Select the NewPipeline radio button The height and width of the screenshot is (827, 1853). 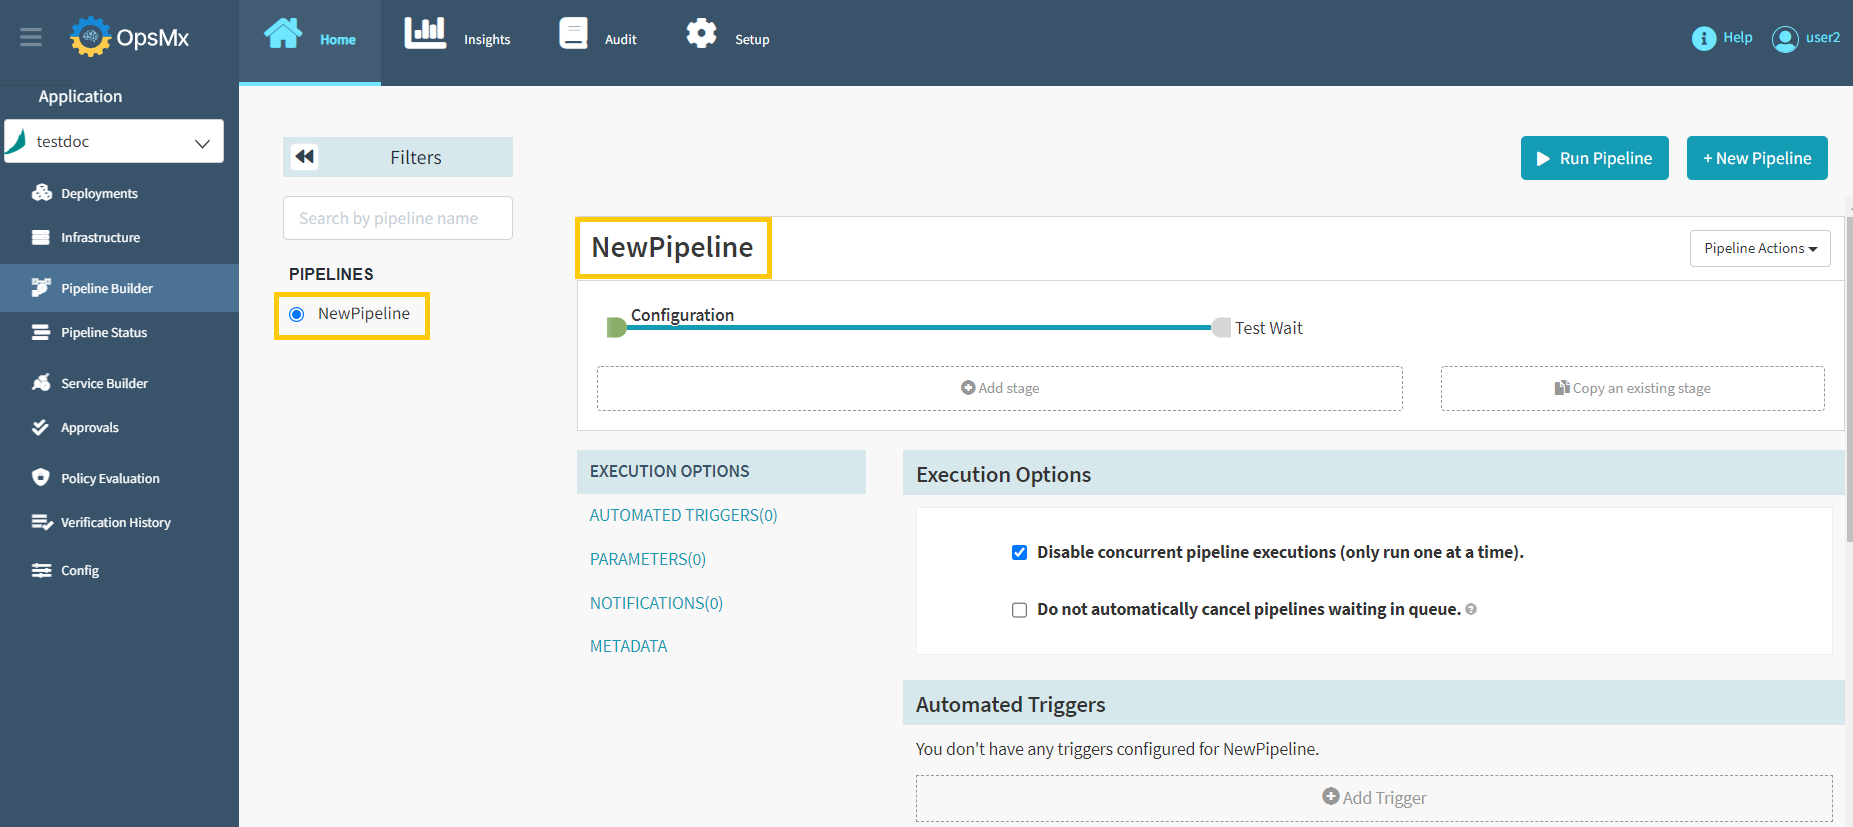(x=297, y=315)
